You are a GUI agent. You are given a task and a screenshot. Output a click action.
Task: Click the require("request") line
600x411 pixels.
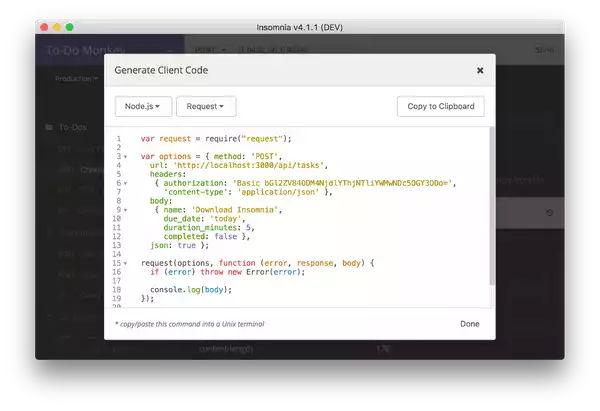coord(216,139)
